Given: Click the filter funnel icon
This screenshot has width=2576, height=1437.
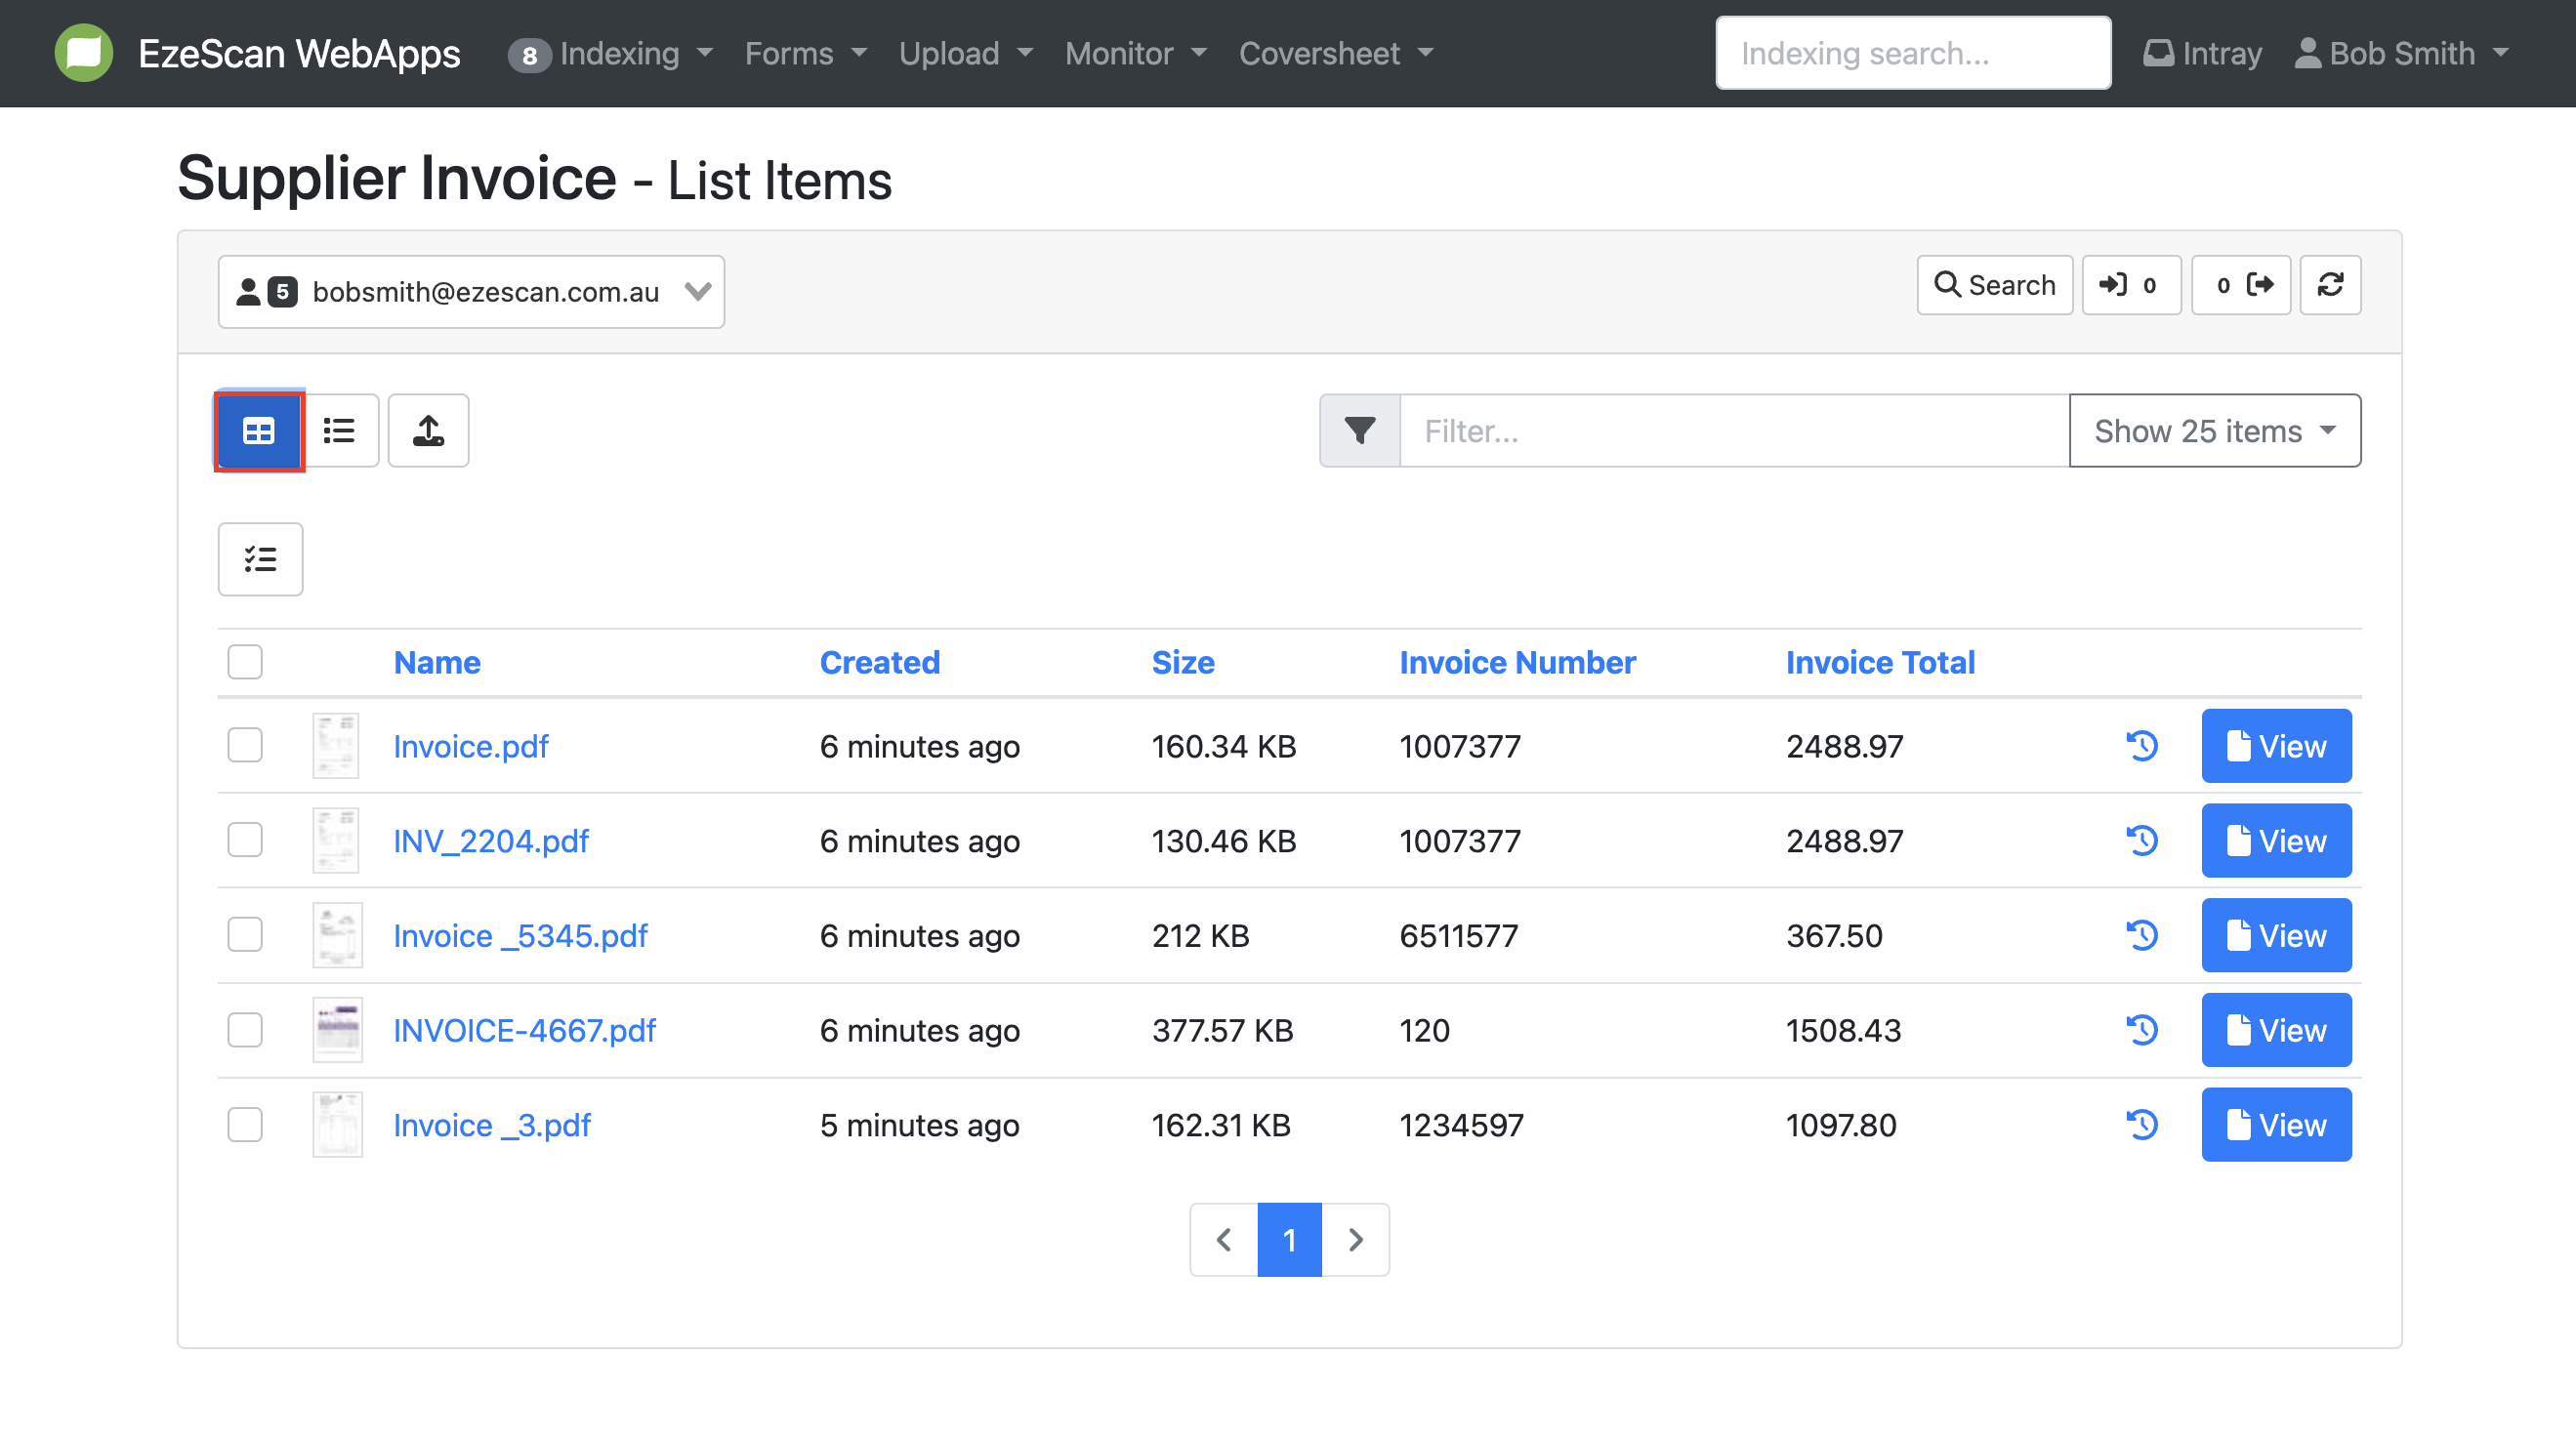Looking at the screenshot, I should coord(1359,431).
